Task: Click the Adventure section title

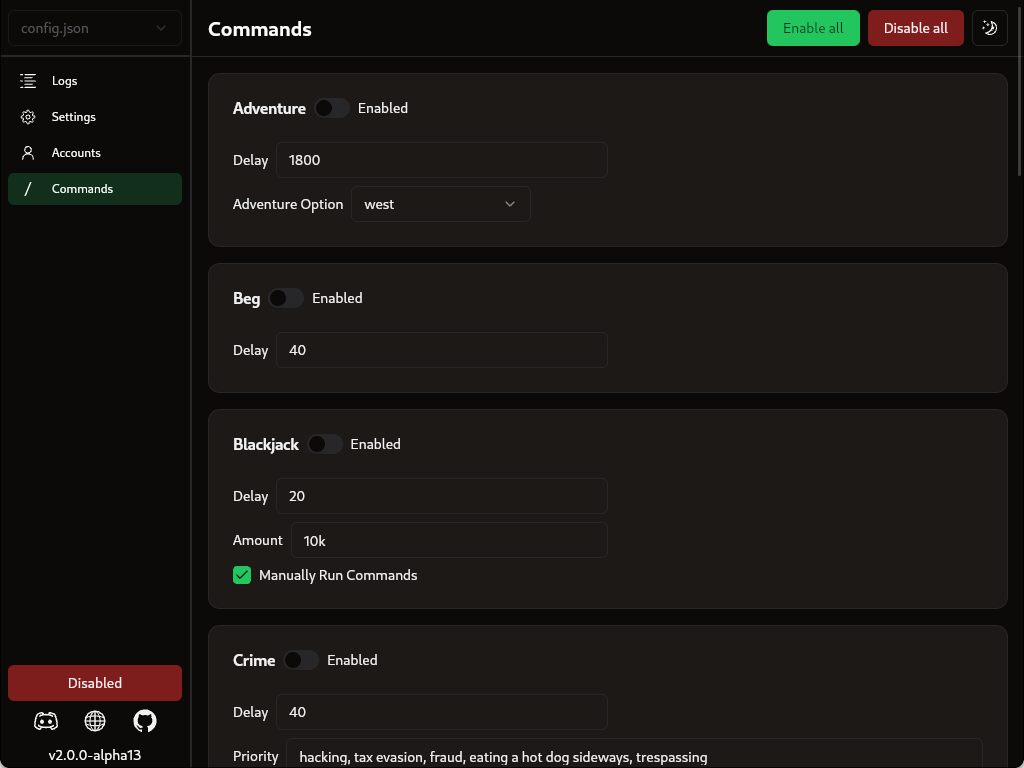Action: pyautogui.click(x=269, y=108)
